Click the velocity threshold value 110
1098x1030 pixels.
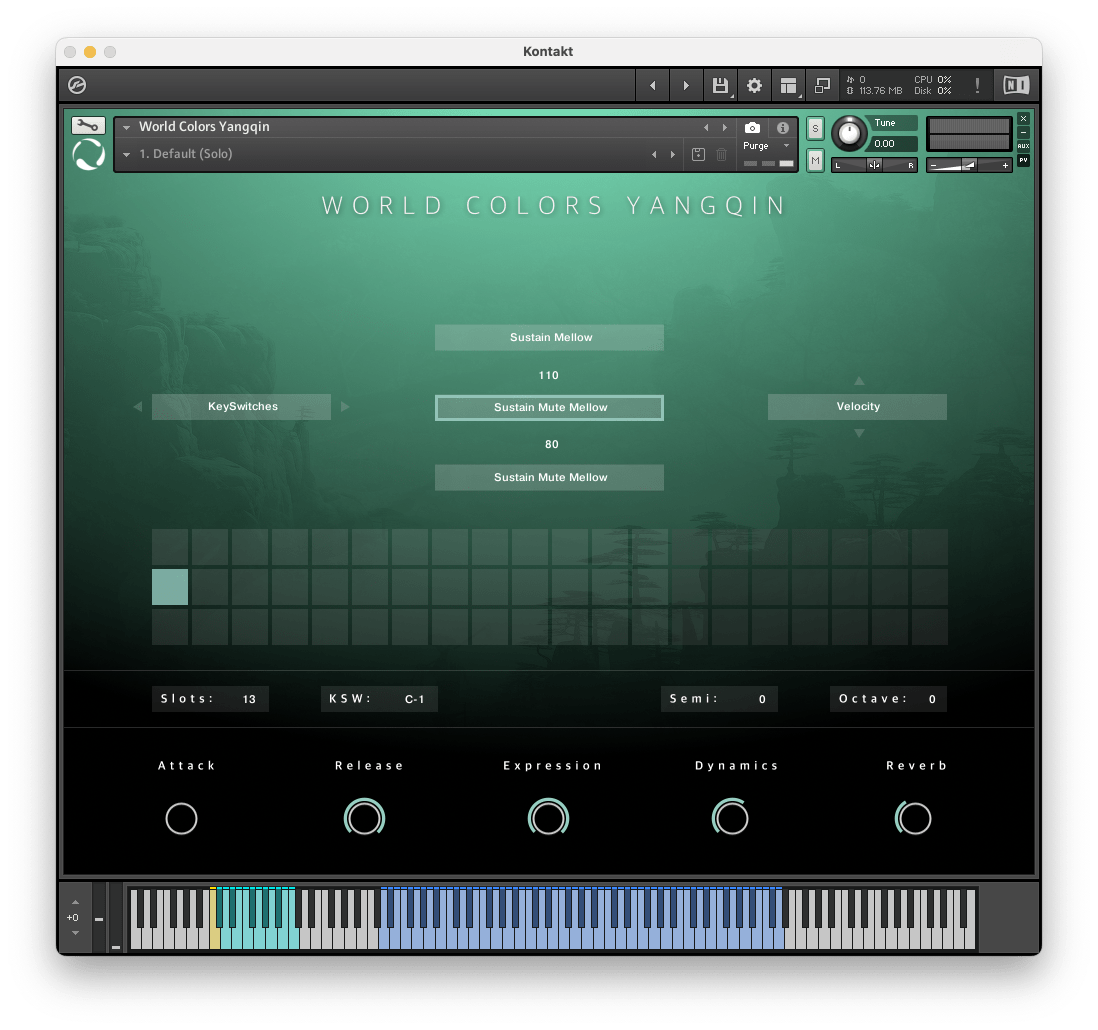click(x=549, y=375)
